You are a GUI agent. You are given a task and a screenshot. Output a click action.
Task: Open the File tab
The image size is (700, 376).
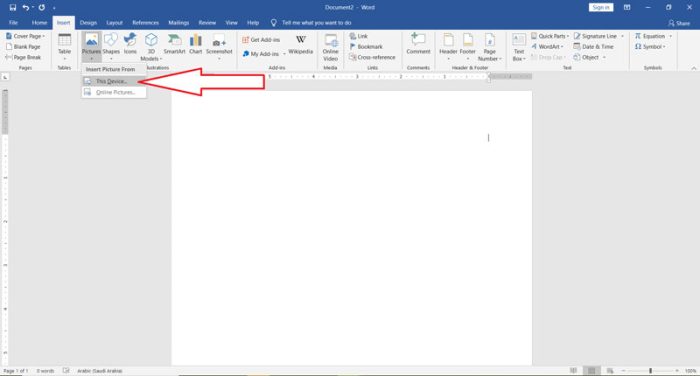(13, 22)
